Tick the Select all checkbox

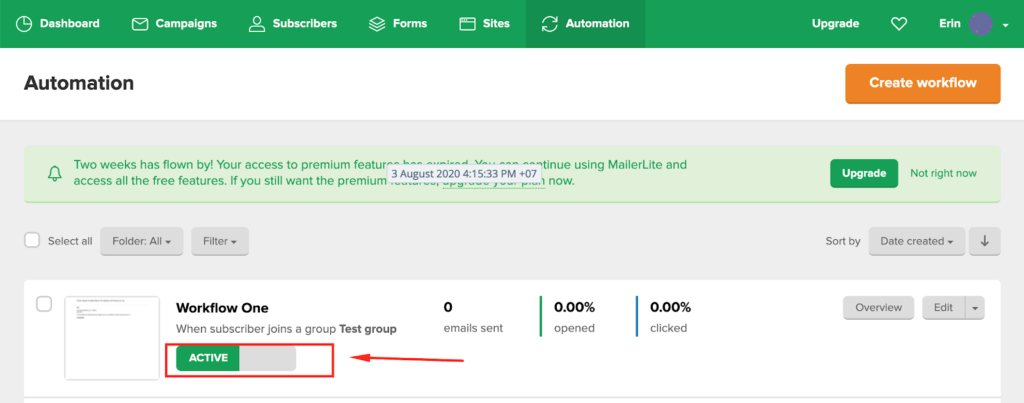click(x=32, y=240)
